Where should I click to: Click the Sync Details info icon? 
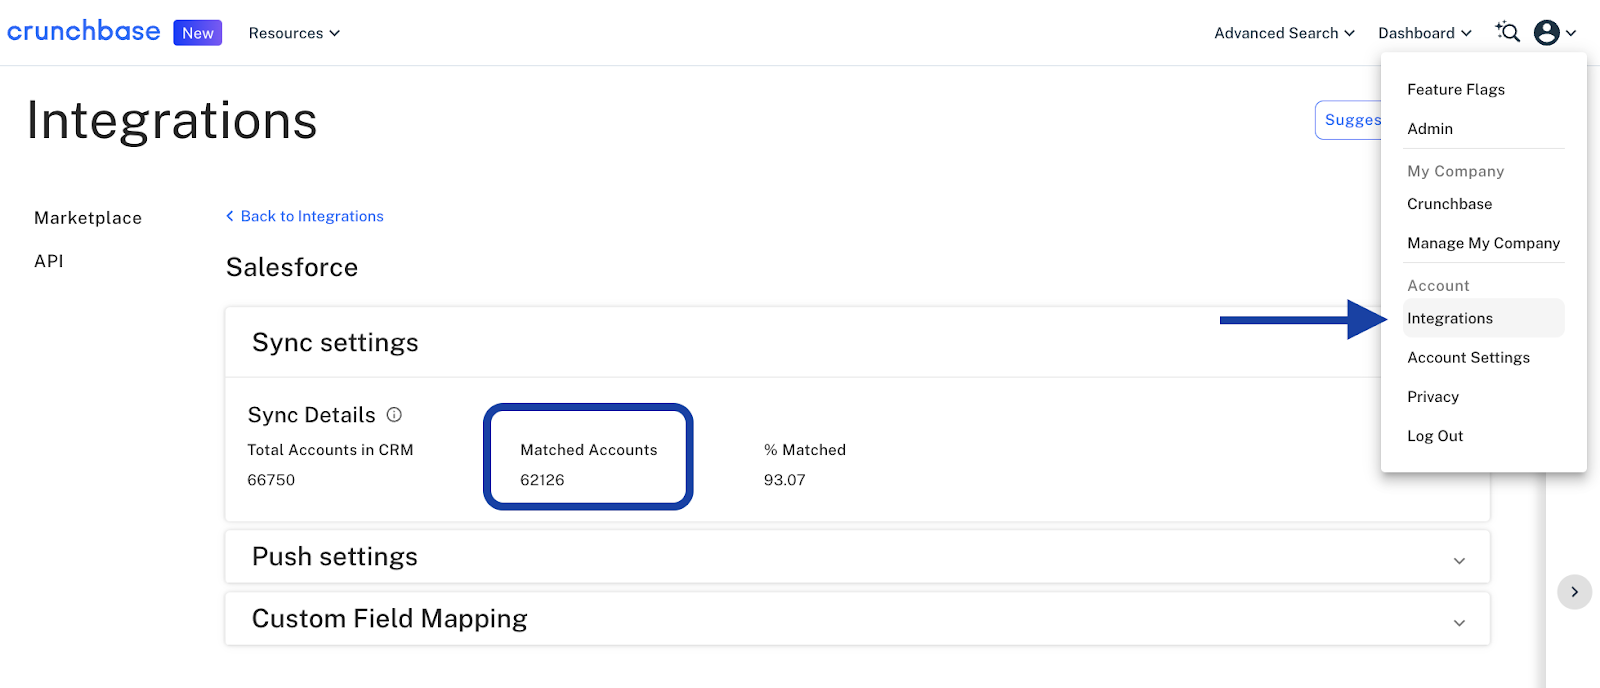pyautogui.click(x=394, y=414)
